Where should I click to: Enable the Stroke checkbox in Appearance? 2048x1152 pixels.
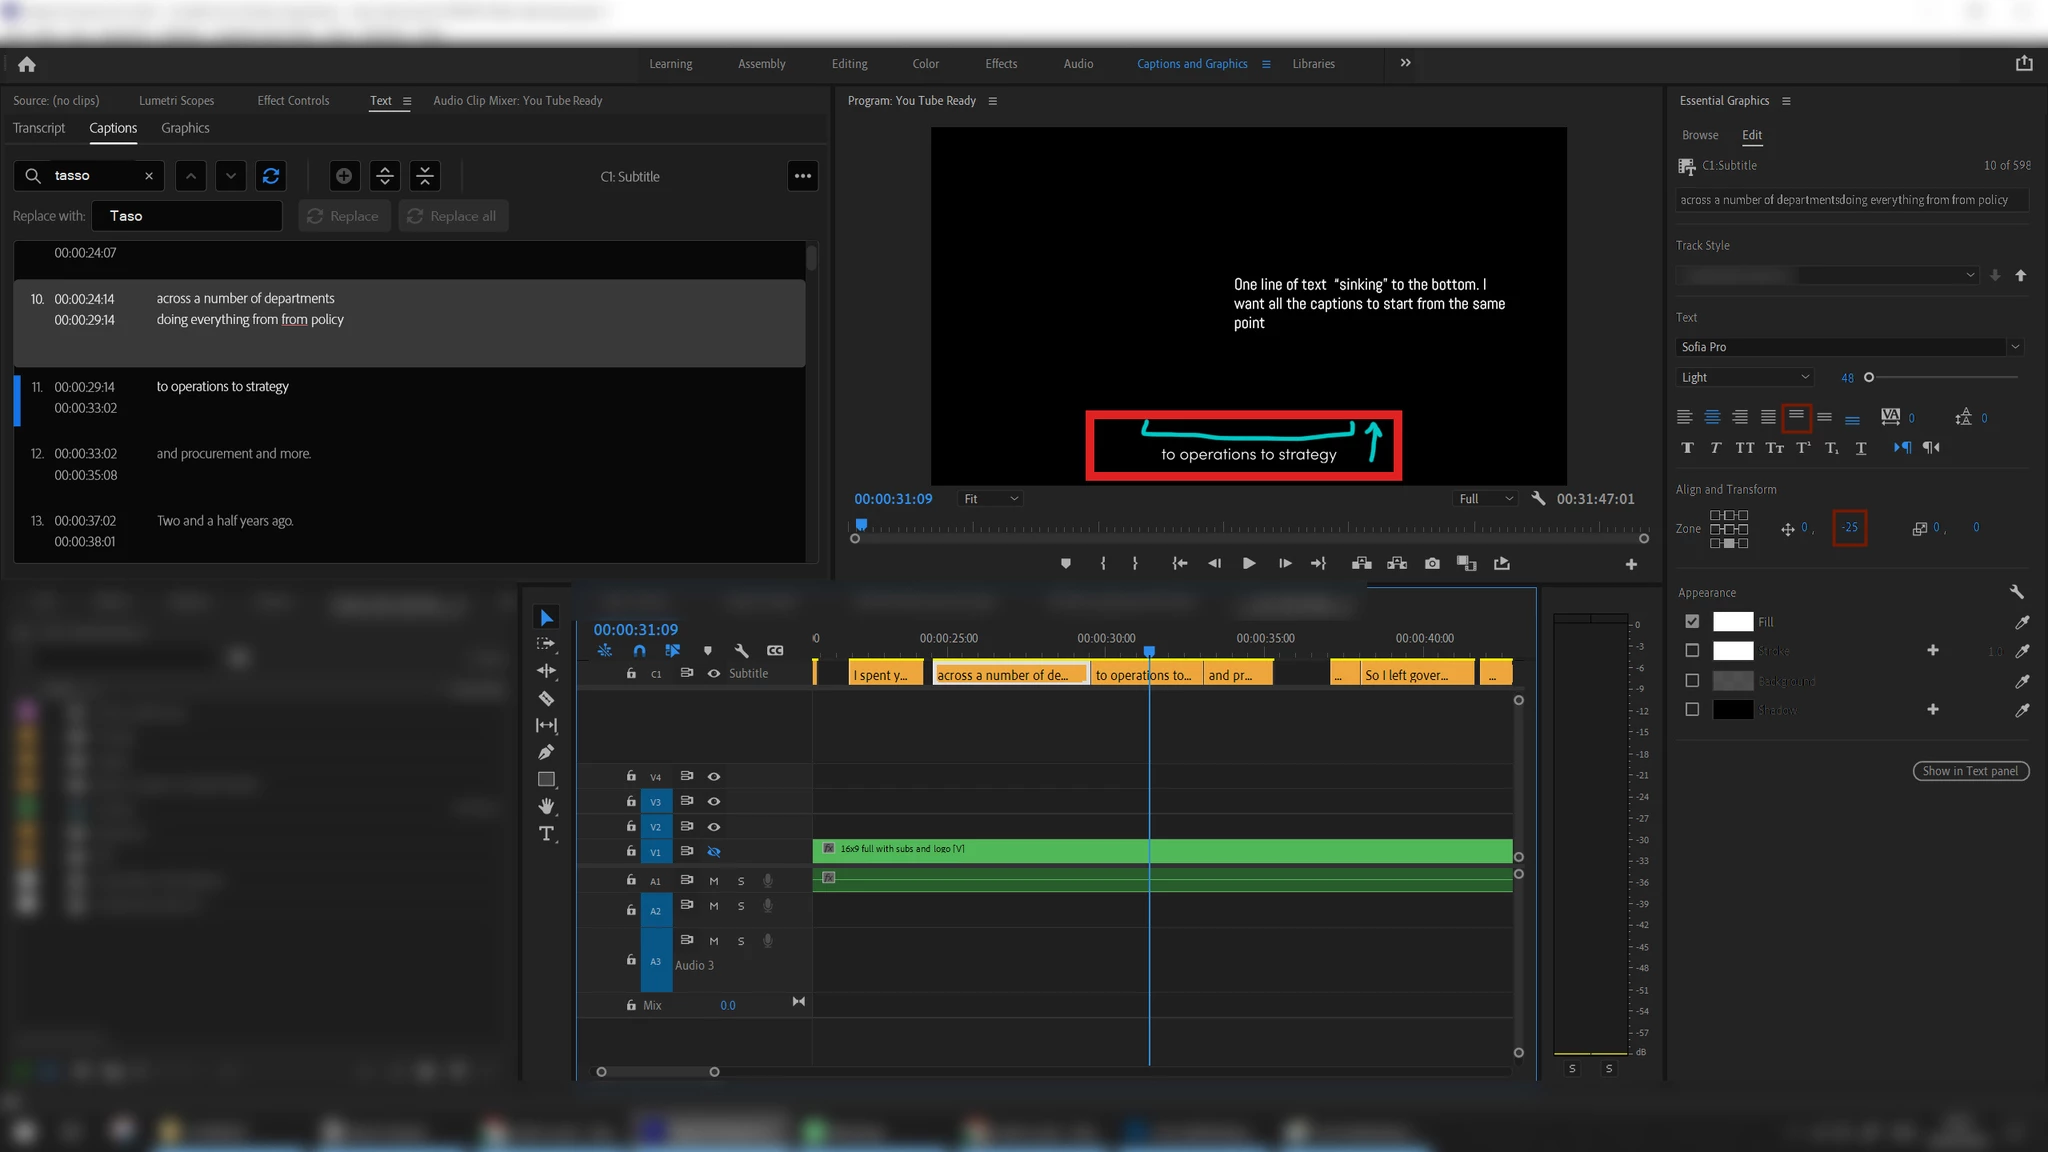pos(1692,651)
